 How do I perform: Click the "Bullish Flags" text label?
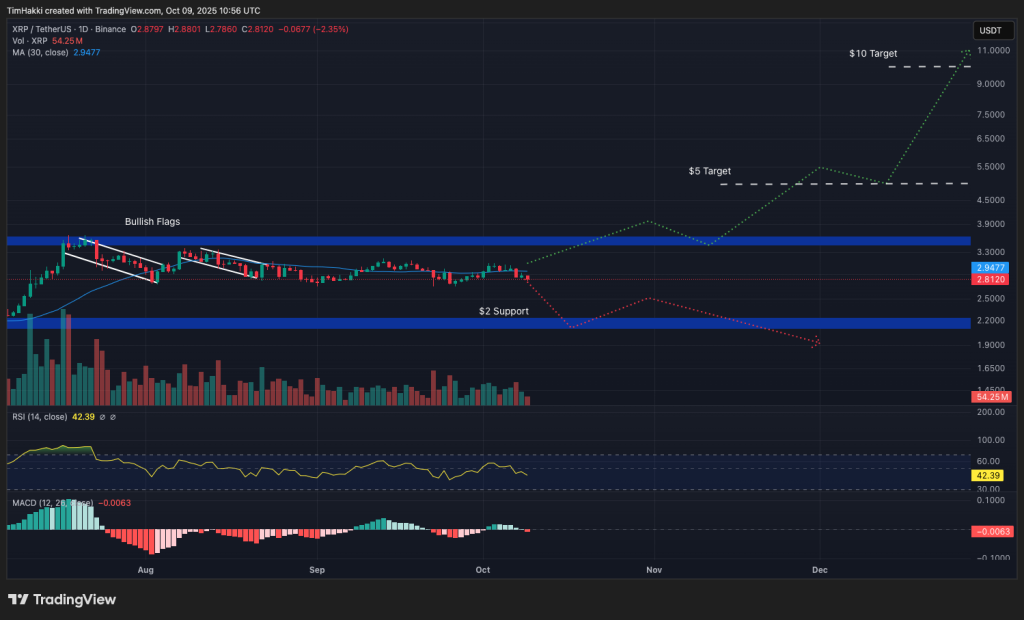pos(152,221)
